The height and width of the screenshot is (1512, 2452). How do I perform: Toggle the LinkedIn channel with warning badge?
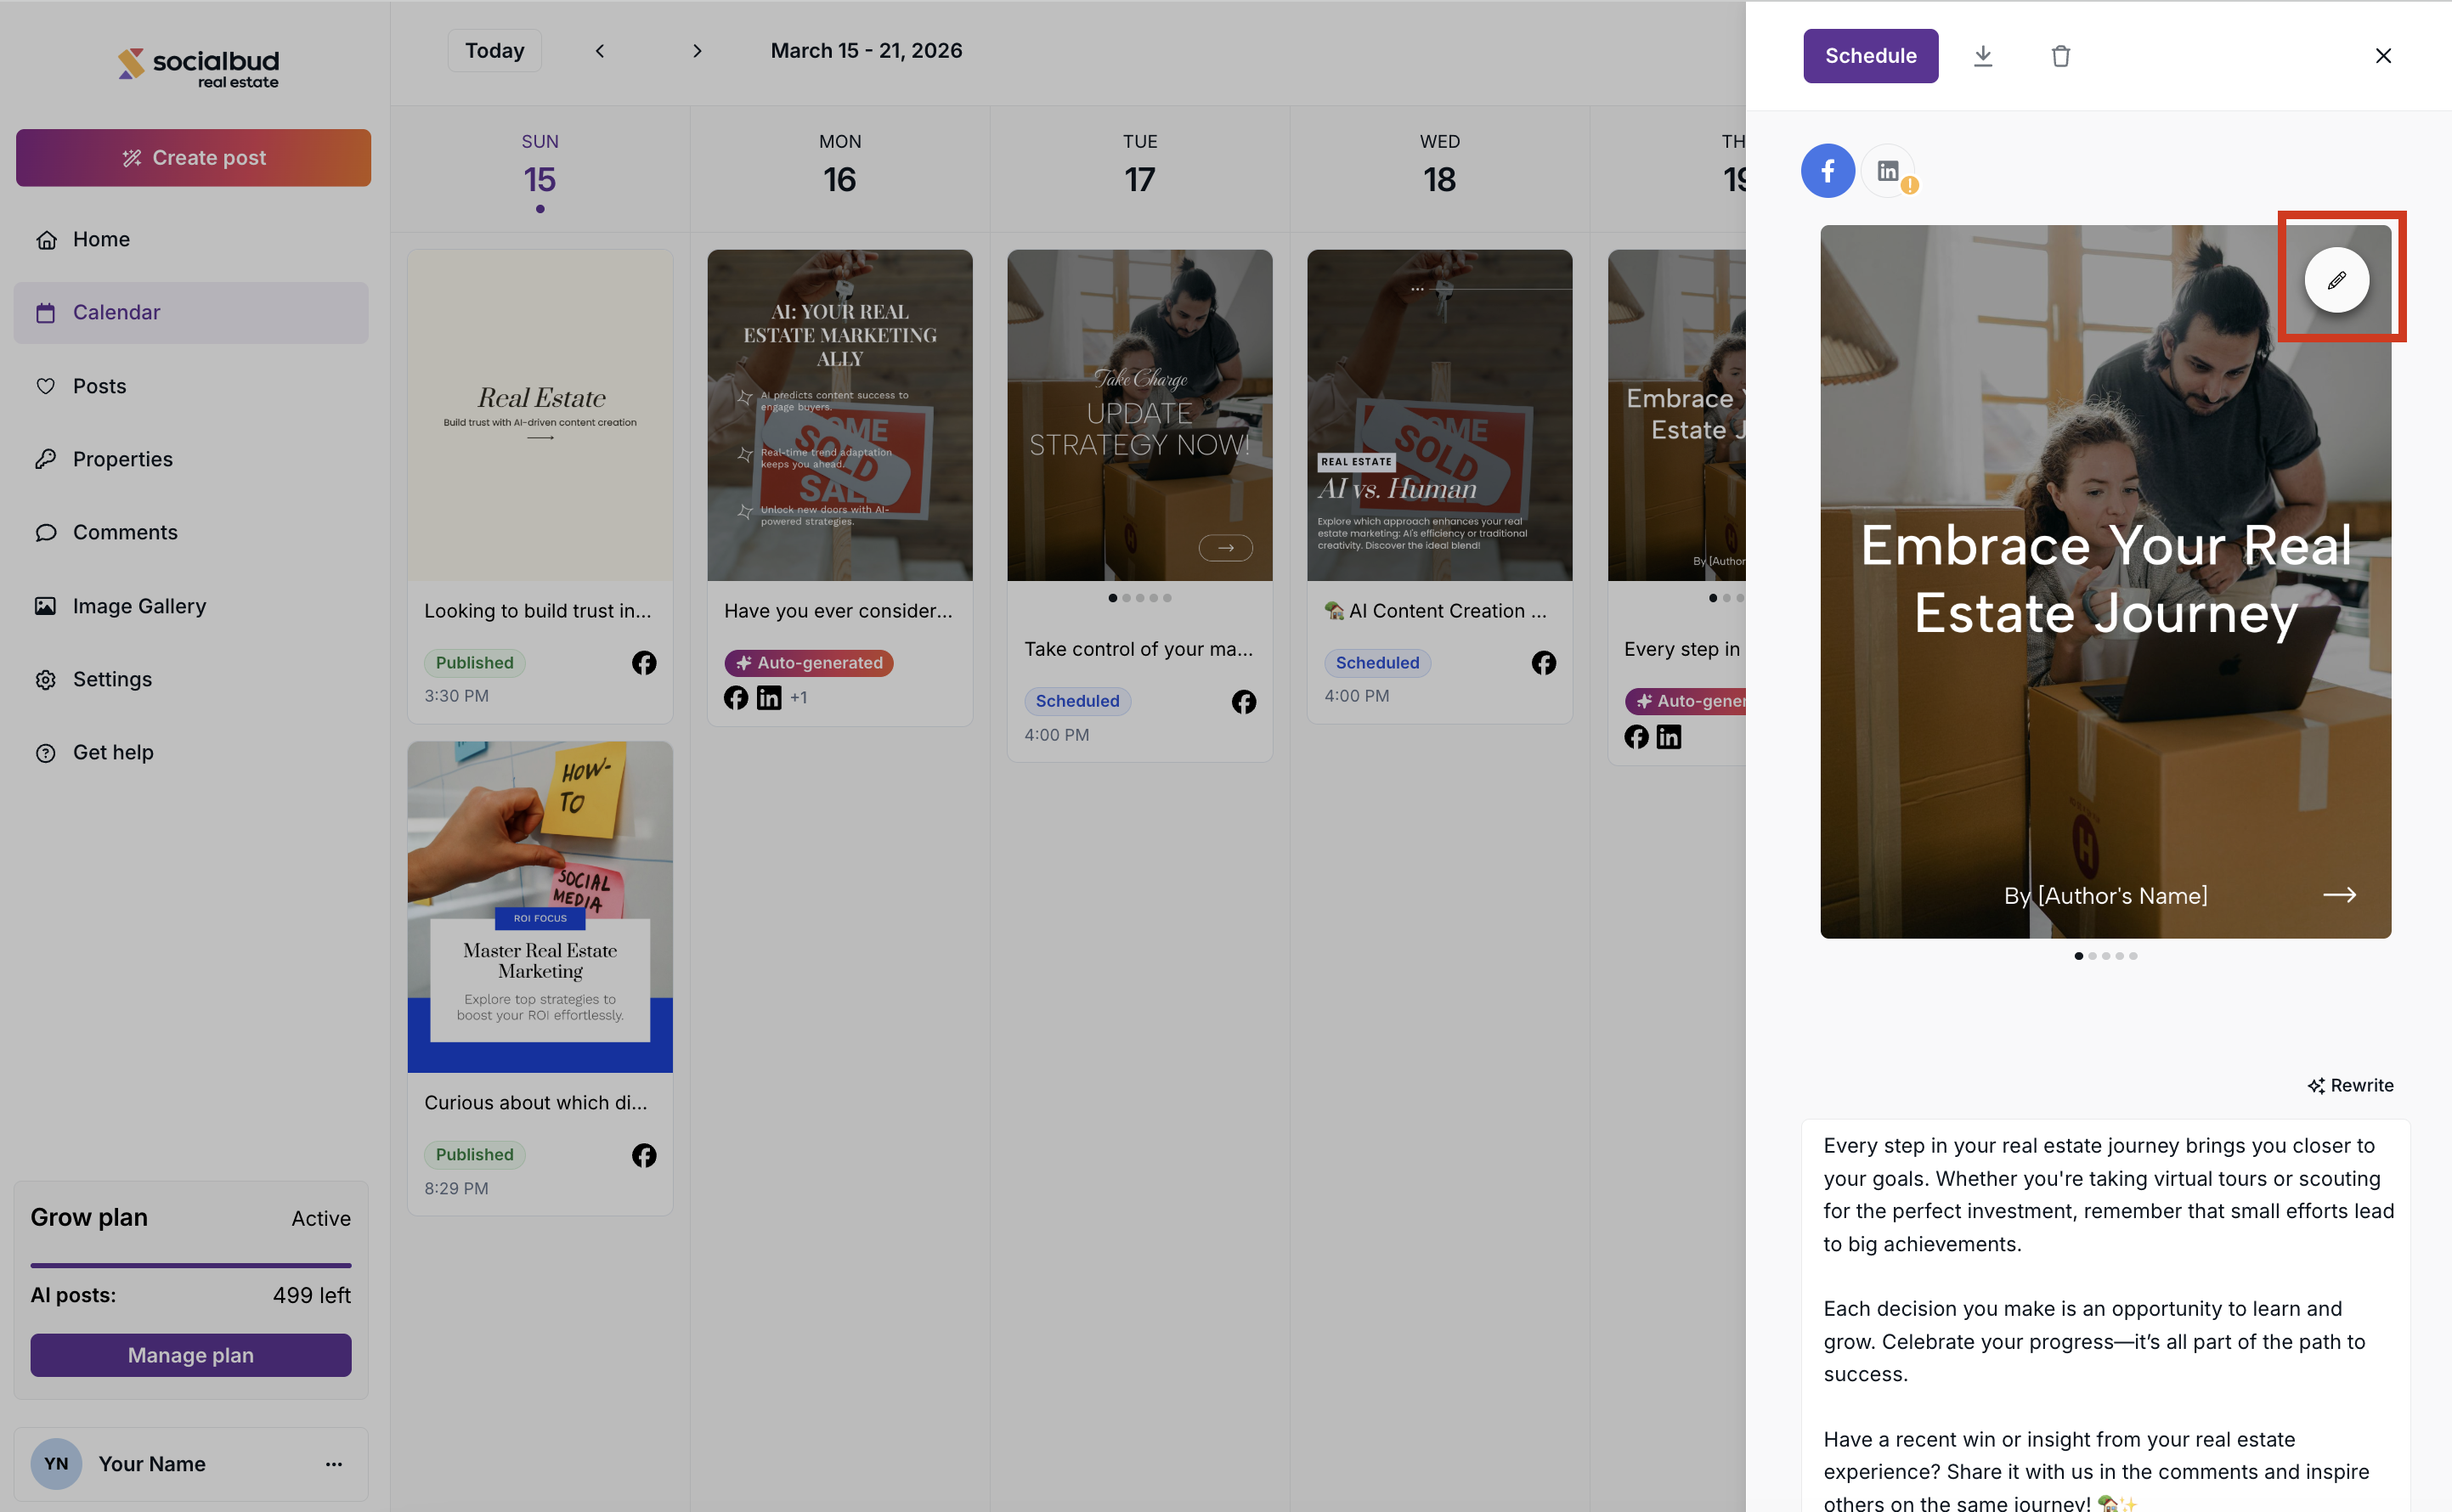[1889, 171]
